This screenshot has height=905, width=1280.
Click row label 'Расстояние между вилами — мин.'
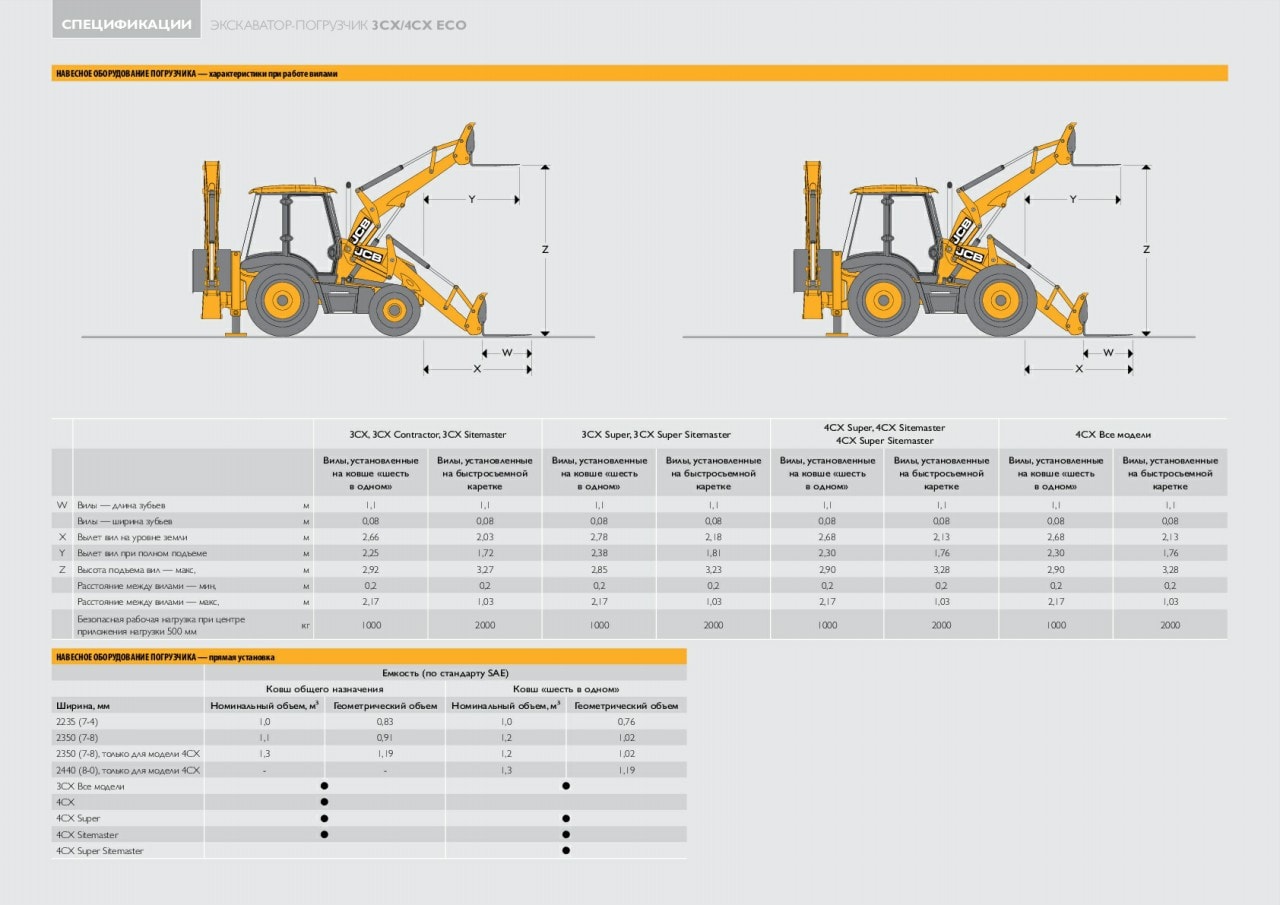(x=147, y=585)
